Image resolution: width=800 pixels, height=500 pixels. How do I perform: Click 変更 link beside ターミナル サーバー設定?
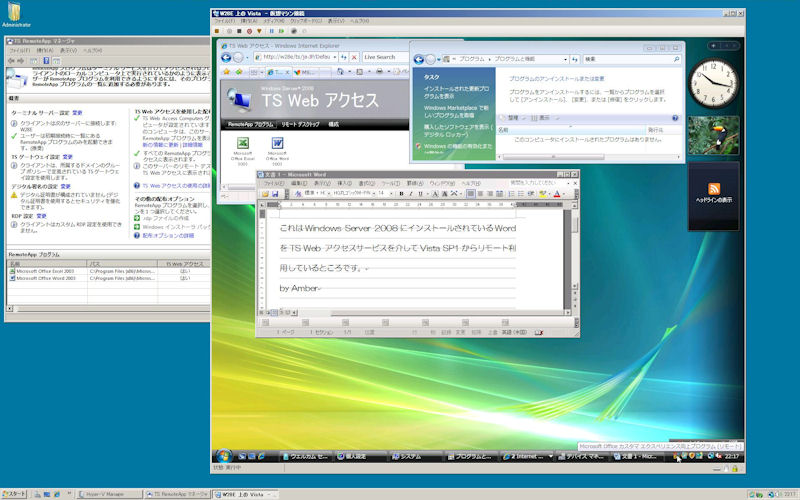click(77, 113)
